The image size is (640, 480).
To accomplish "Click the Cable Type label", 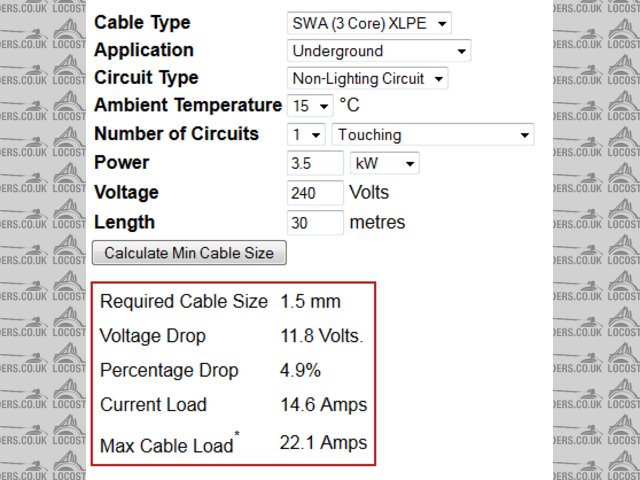I will coord(142,22).
